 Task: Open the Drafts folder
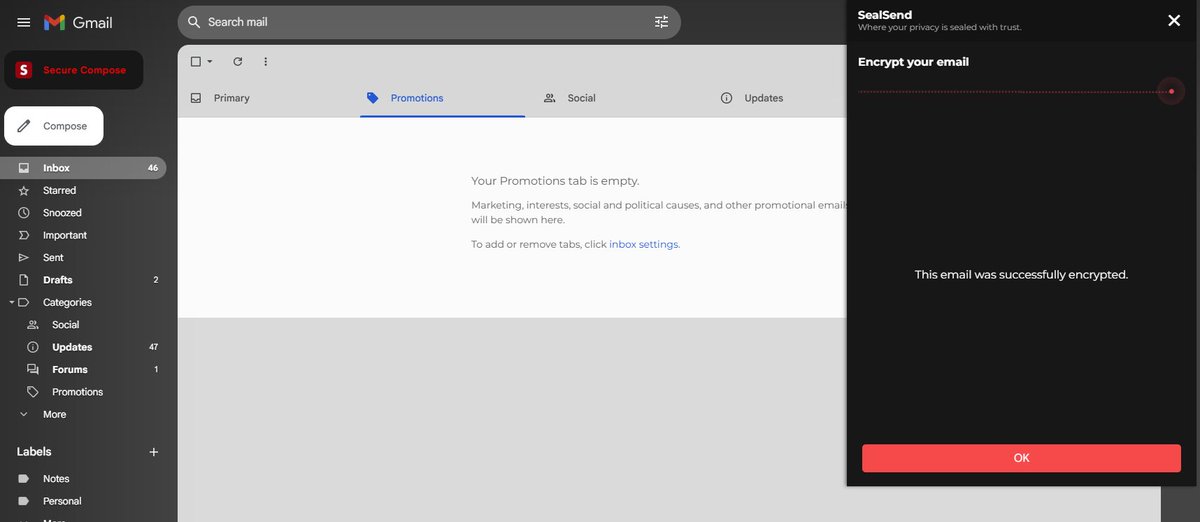pos(83,280)
